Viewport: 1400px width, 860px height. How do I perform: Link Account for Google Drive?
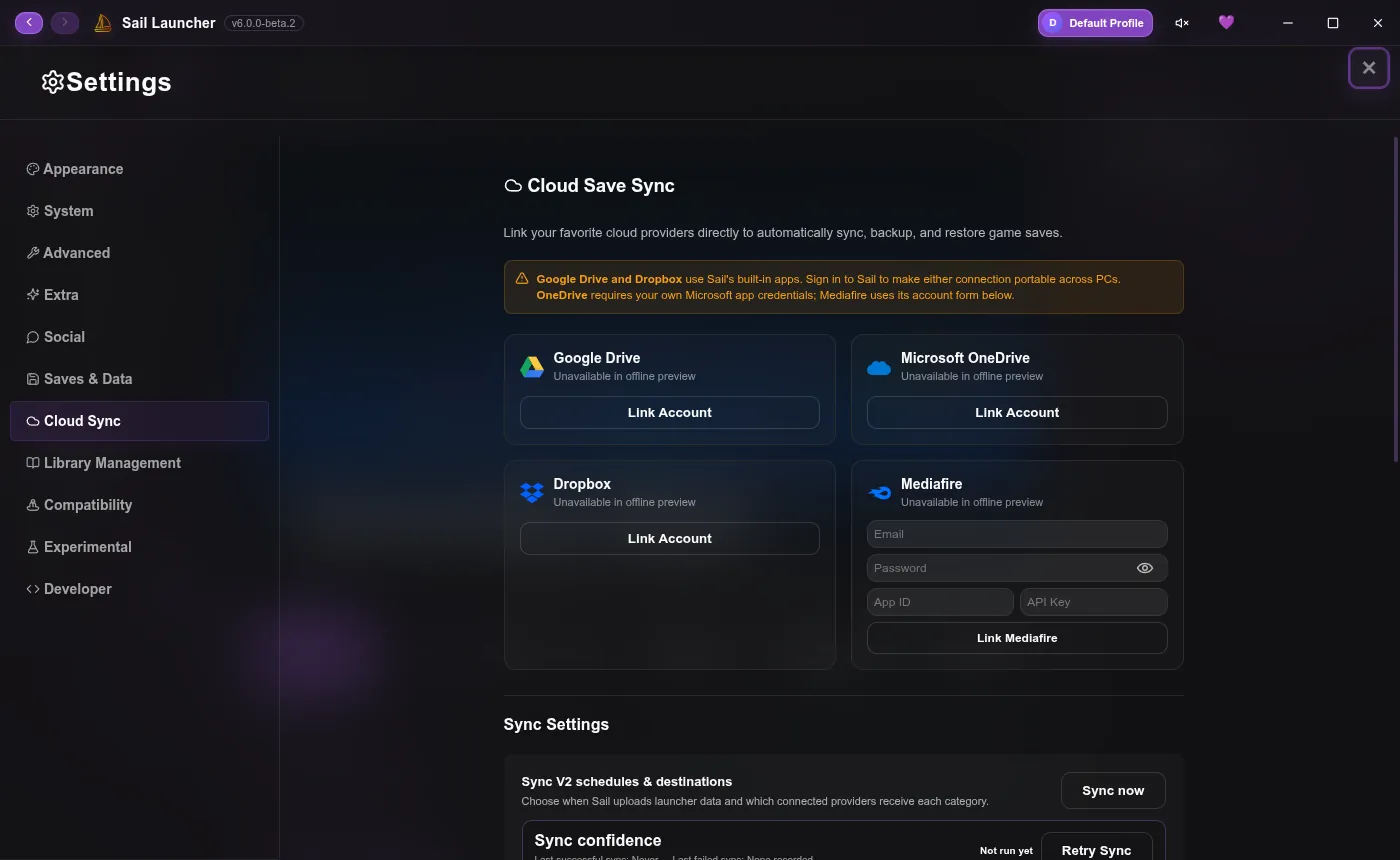tap(670, 412)
